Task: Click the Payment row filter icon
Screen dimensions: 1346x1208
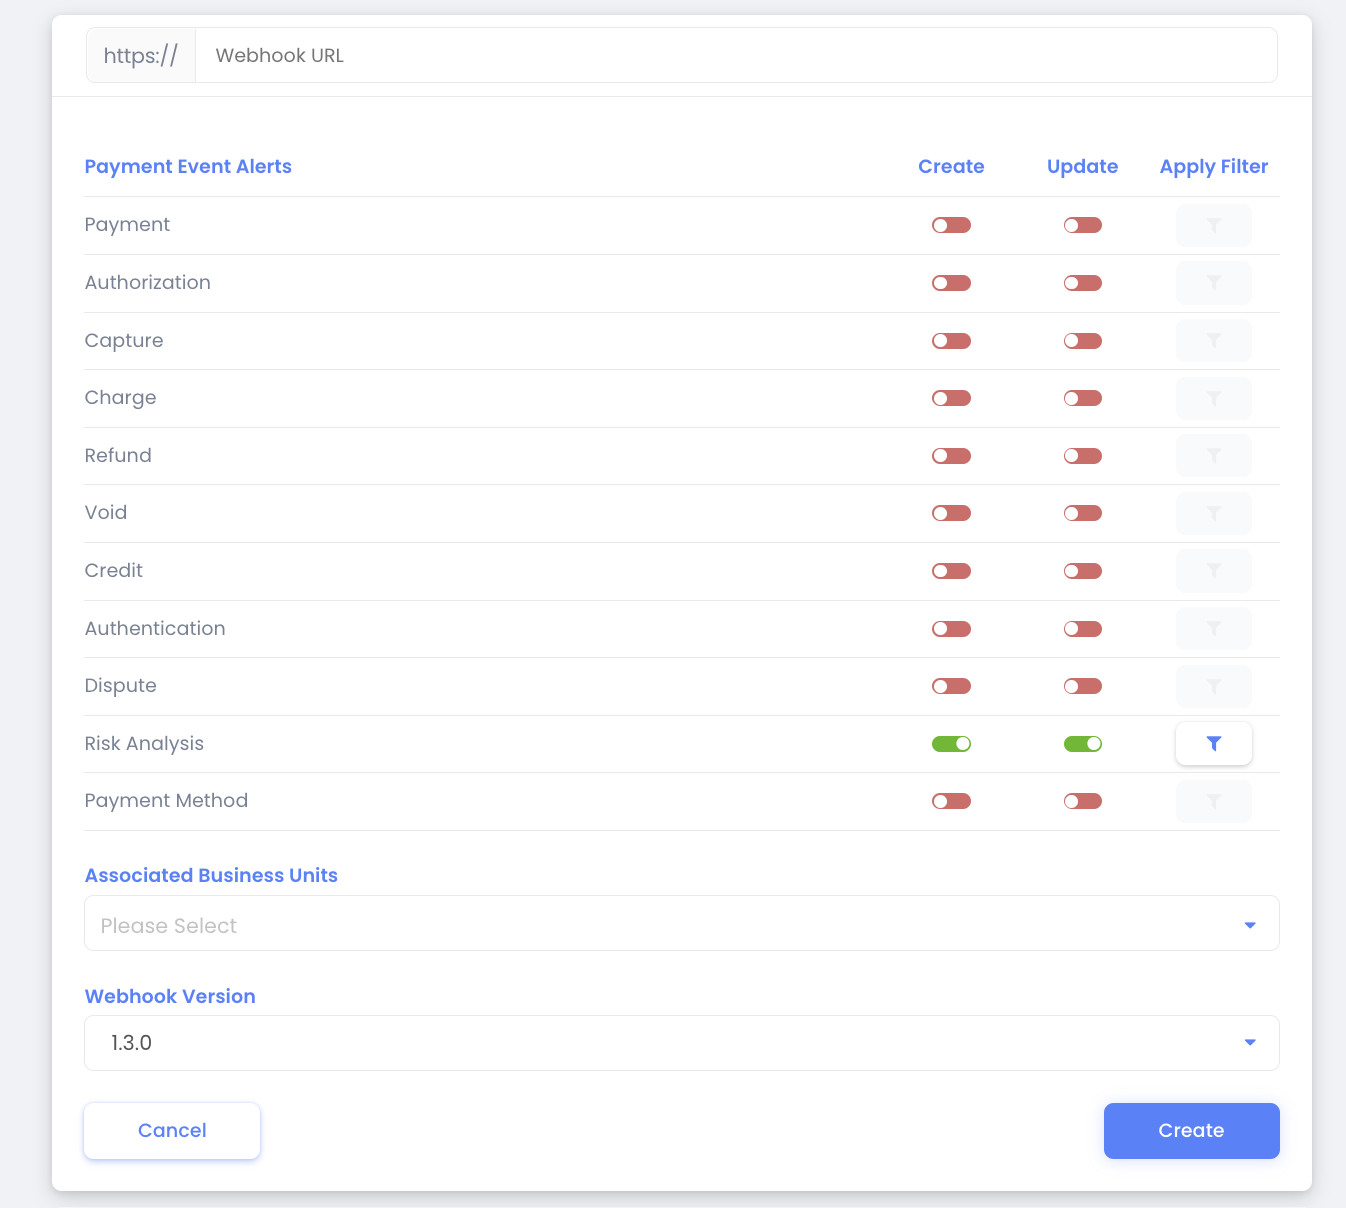Action: click(1213, 225)
